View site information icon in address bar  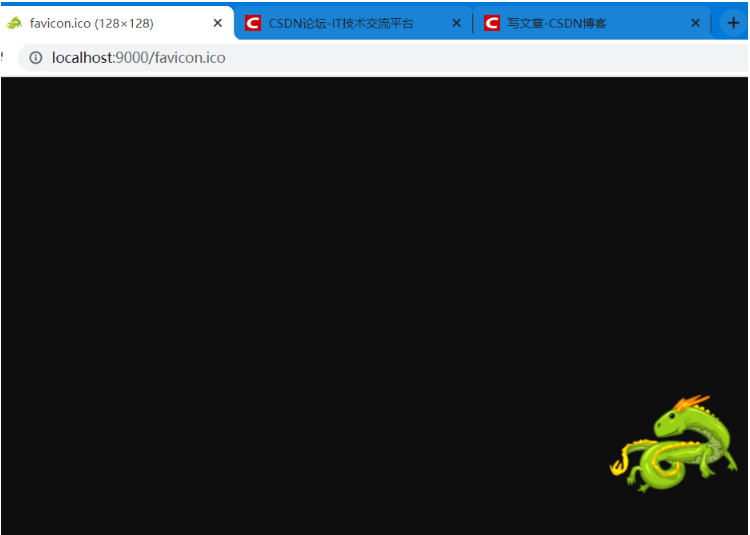coord(36,57)
